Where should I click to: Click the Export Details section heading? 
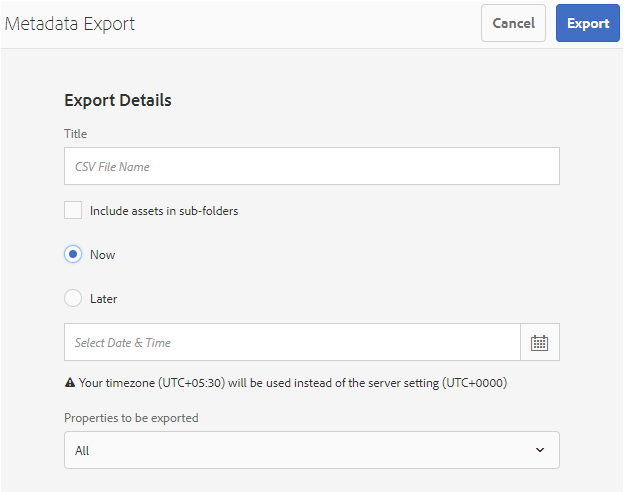click(118, 100)
